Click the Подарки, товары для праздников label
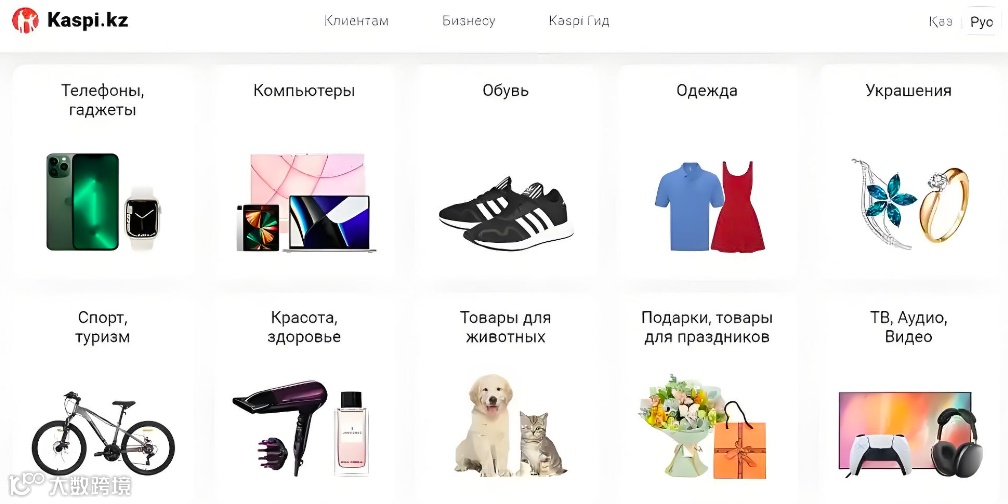1008x504 pixels. 706,327
